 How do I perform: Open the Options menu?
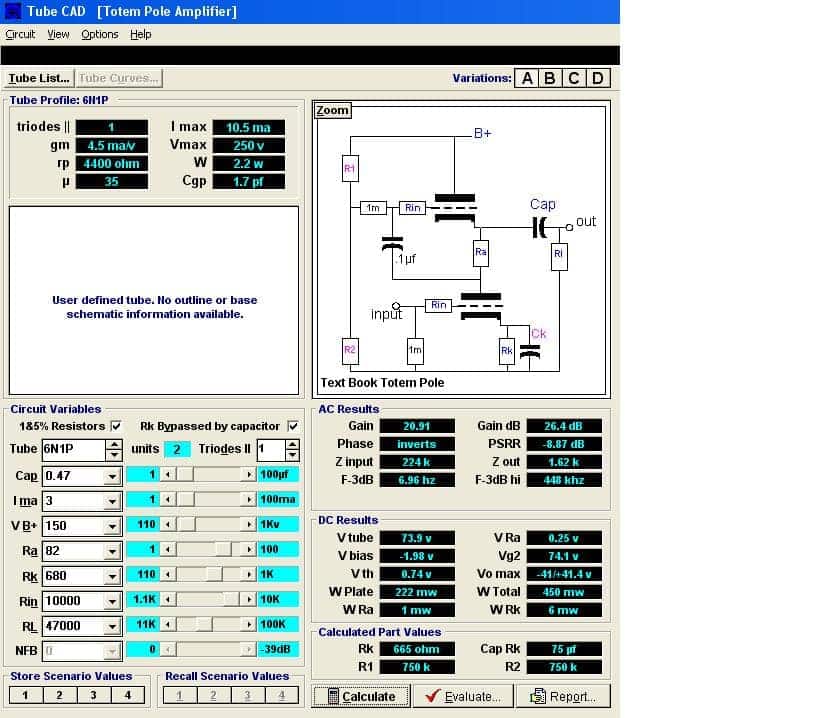(100, 34)
